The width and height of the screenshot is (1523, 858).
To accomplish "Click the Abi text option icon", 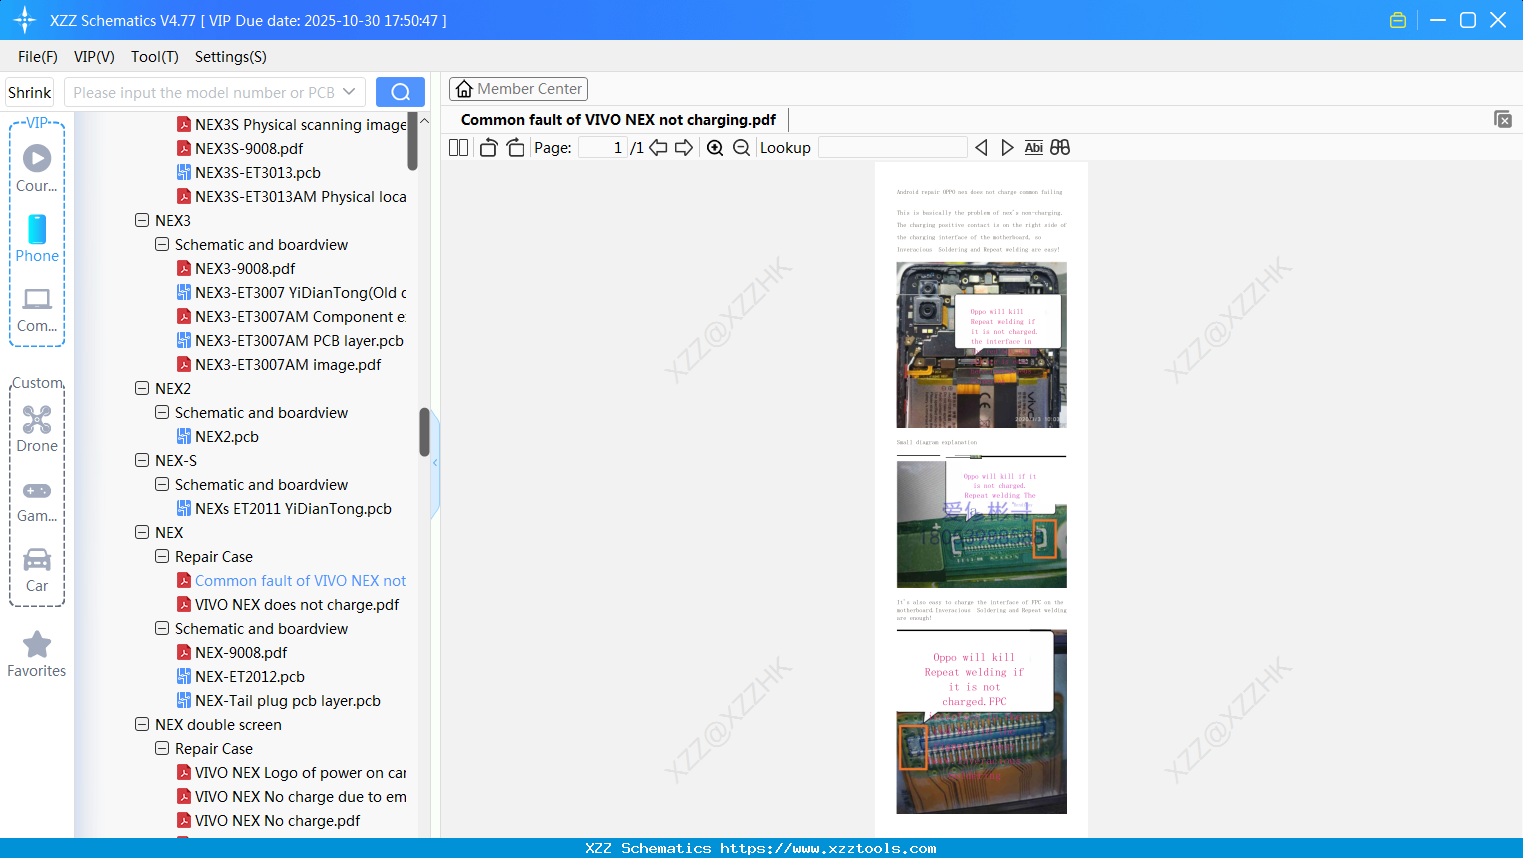I will (1034, 148).
